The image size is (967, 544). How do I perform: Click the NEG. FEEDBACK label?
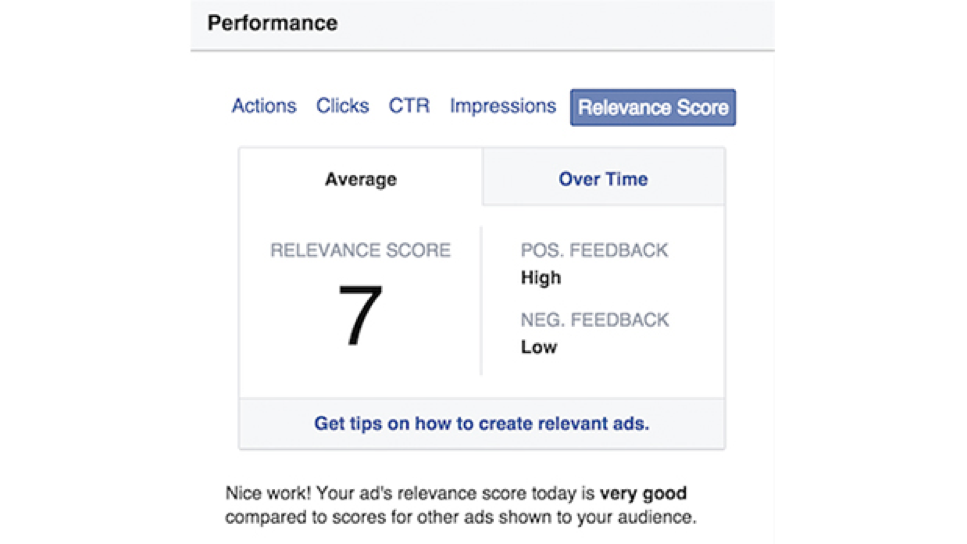[595, 320]
